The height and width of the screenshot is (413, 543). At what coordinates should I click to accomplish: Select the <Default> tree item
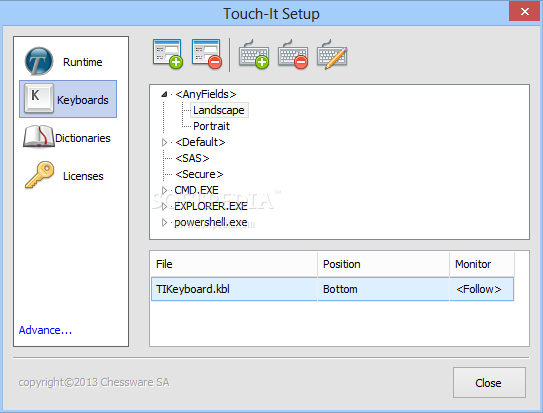[200, 142]
